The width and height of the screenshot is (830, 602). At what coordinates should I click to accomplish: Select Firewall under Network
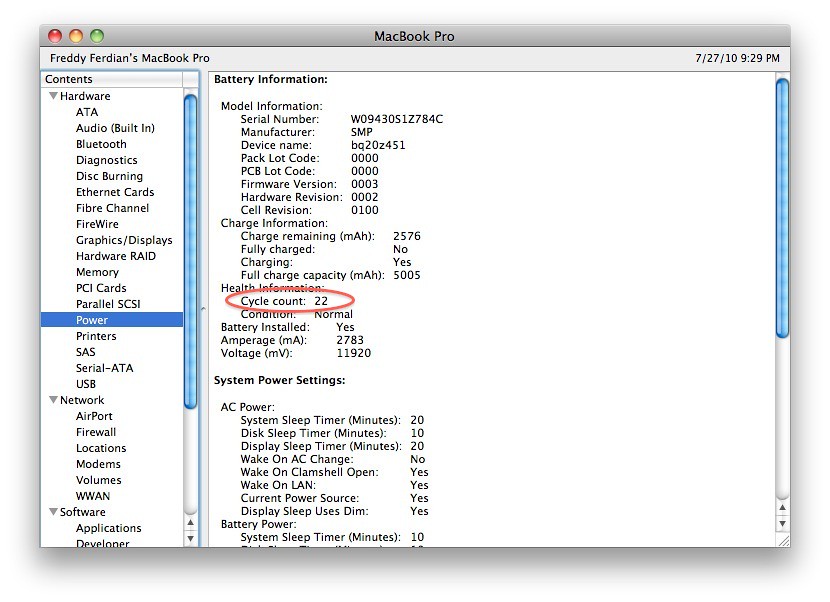[x=96, y=432]
